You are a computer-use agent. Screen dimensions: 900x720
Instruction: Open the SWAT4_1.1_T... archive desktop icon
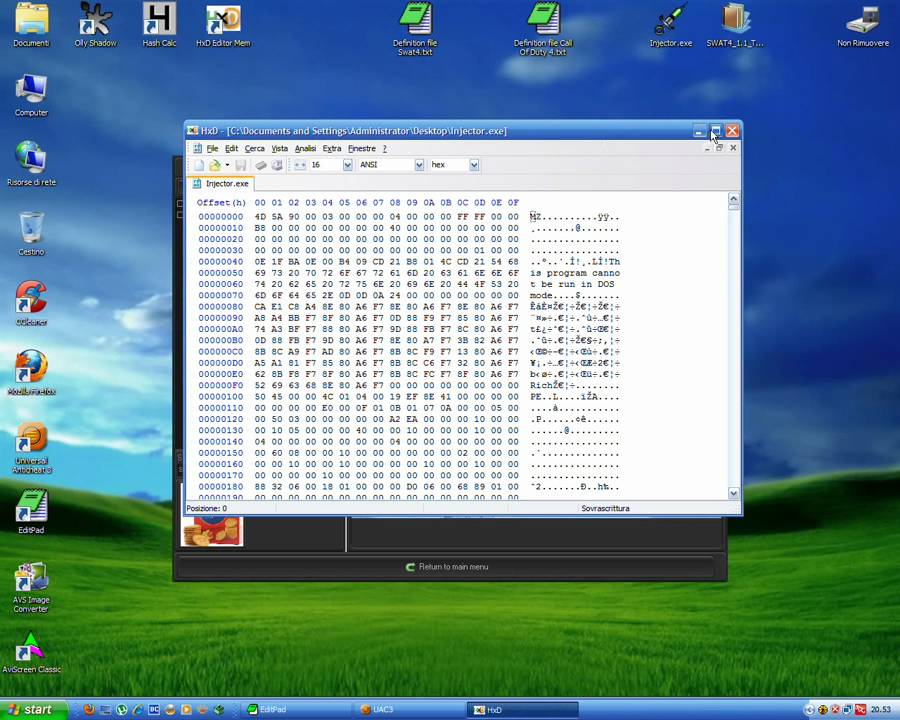735,25
